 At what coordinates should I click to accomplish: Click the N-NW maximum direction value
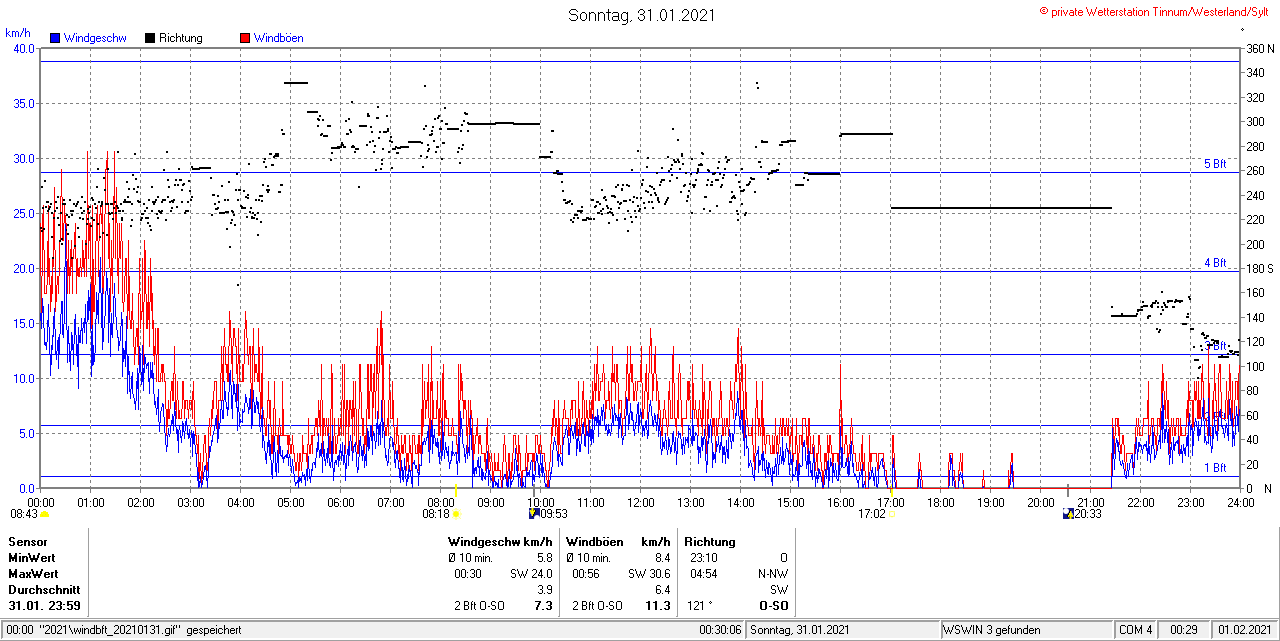click(772, 574)
